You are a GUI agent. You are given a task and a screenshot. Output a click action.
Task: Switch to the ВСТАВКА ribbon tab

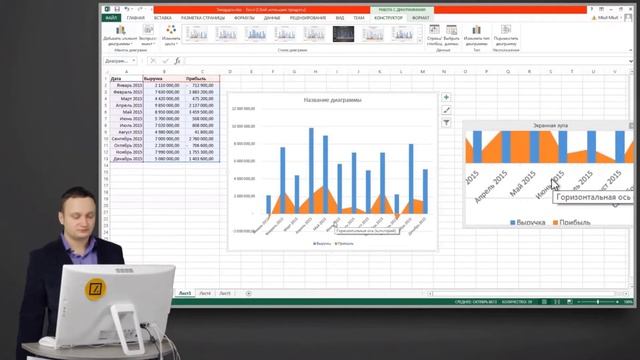pos(162,18)
